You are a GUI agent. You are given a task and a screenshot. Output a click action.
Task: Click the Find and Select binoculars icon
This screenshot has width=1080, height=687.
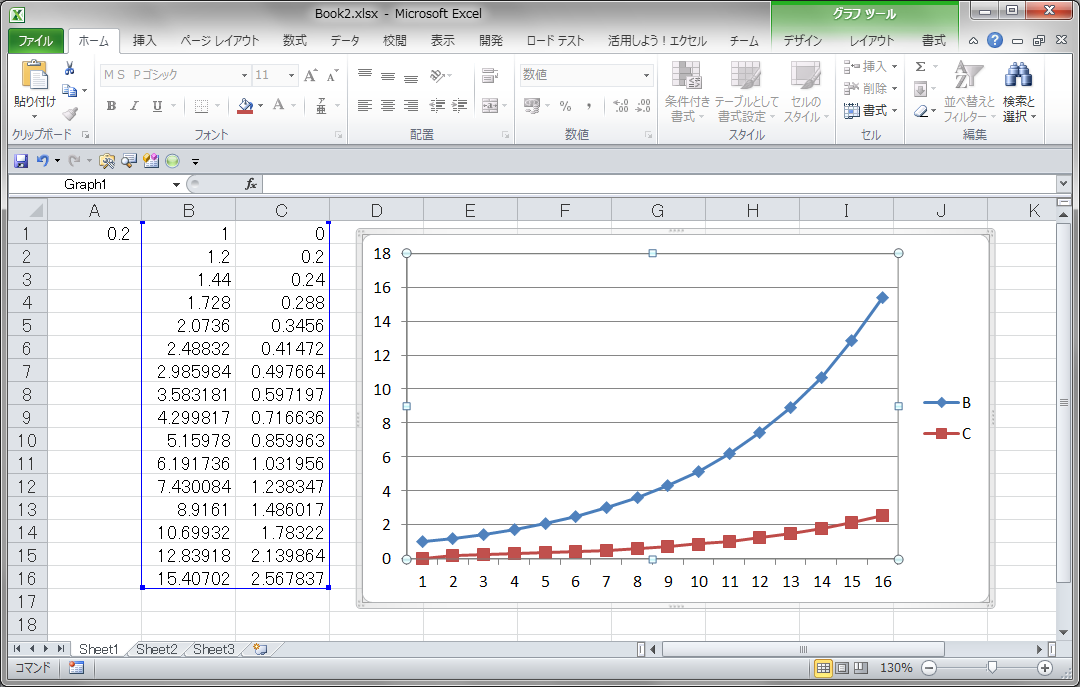tap(1018, 76)
